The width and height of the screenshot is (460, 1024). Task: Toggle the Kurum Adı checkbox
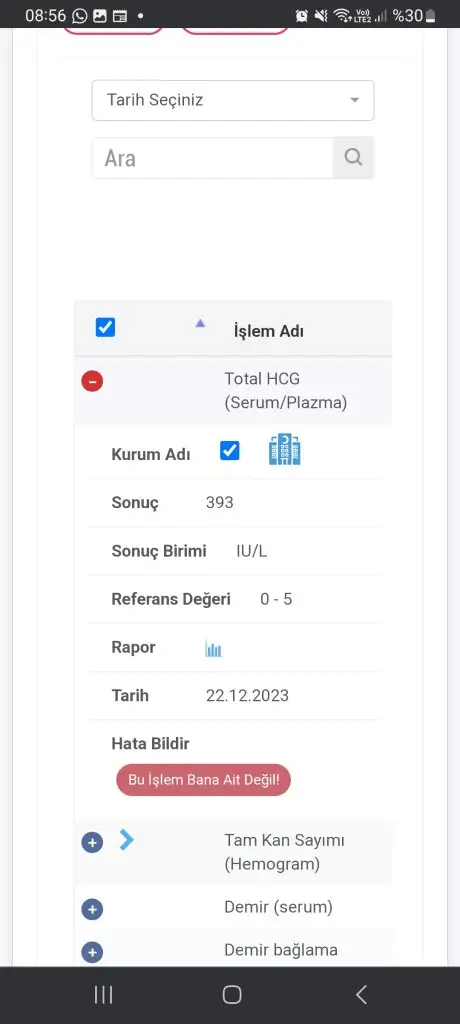pyautogui.click(x=229, y=451)
